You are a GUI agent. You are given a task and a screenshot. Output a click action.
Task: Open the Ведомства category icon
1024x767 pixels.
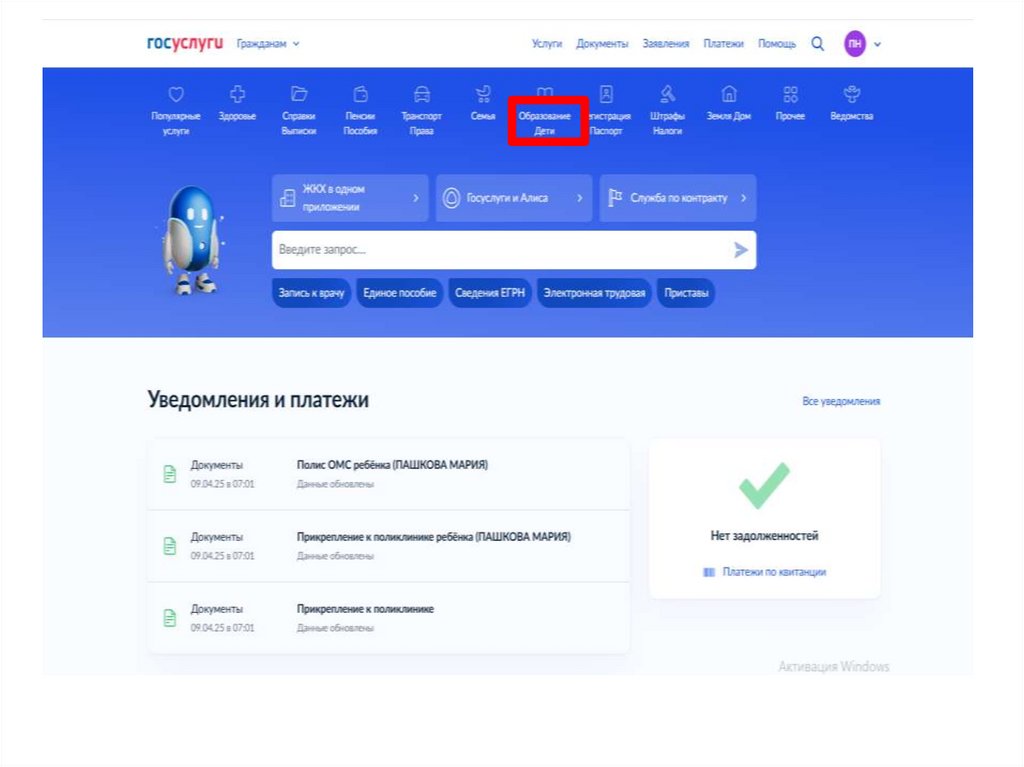point(852,95)
